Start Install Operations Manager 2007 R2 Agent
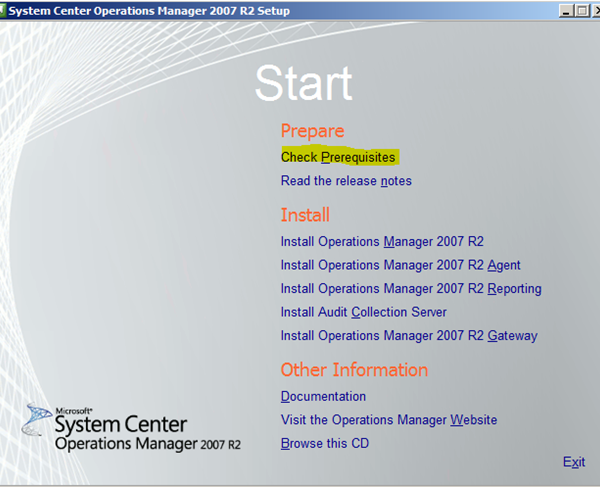Viewport: 600px width, 487px height. coord(400,265)
